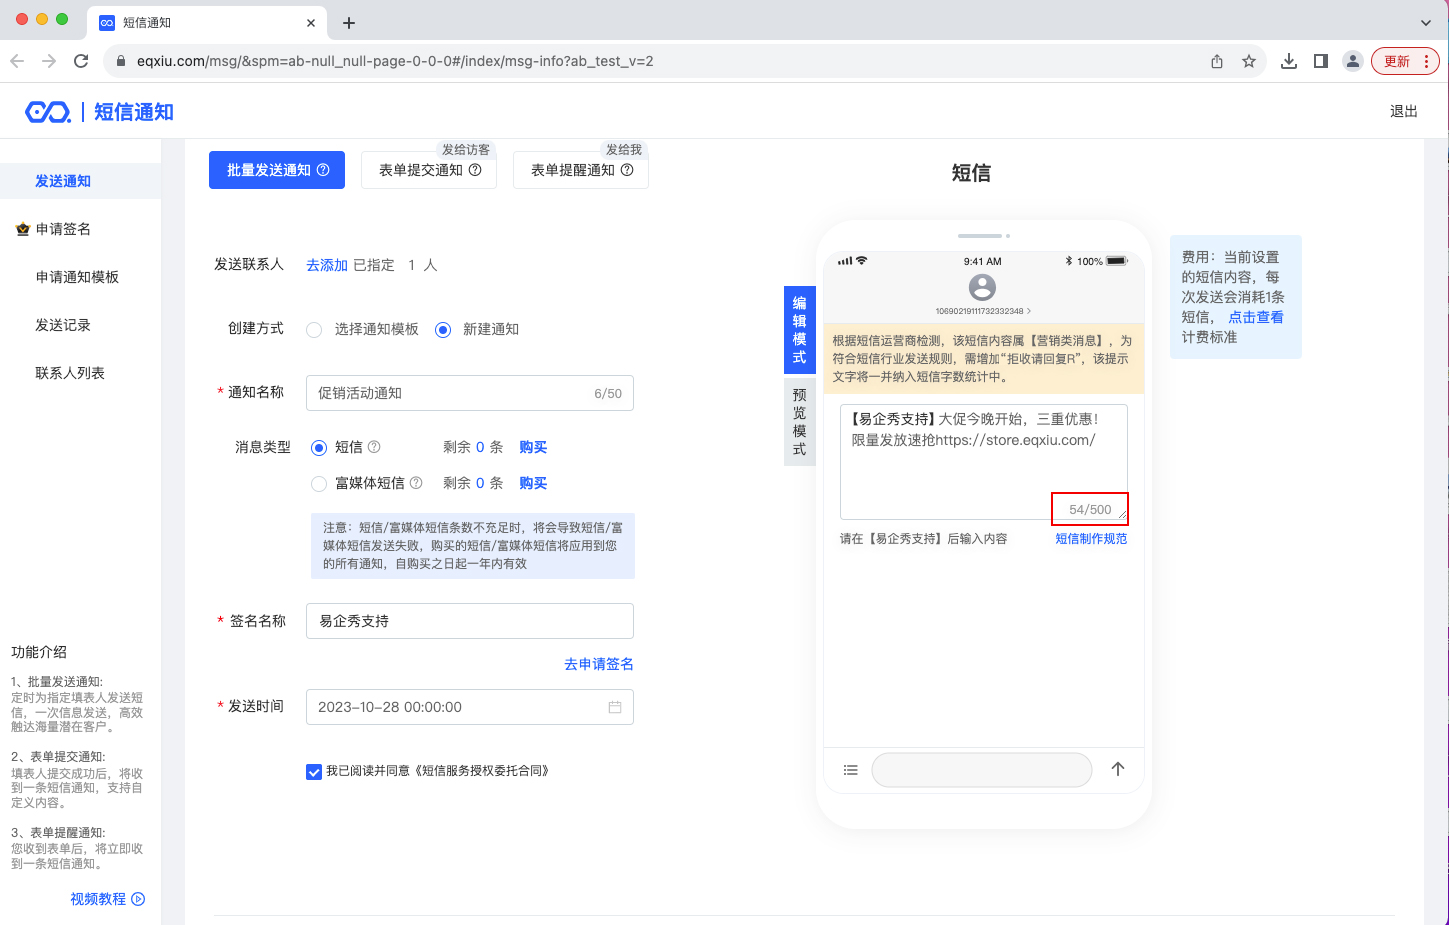Click the 签名名称 input field

470,621
